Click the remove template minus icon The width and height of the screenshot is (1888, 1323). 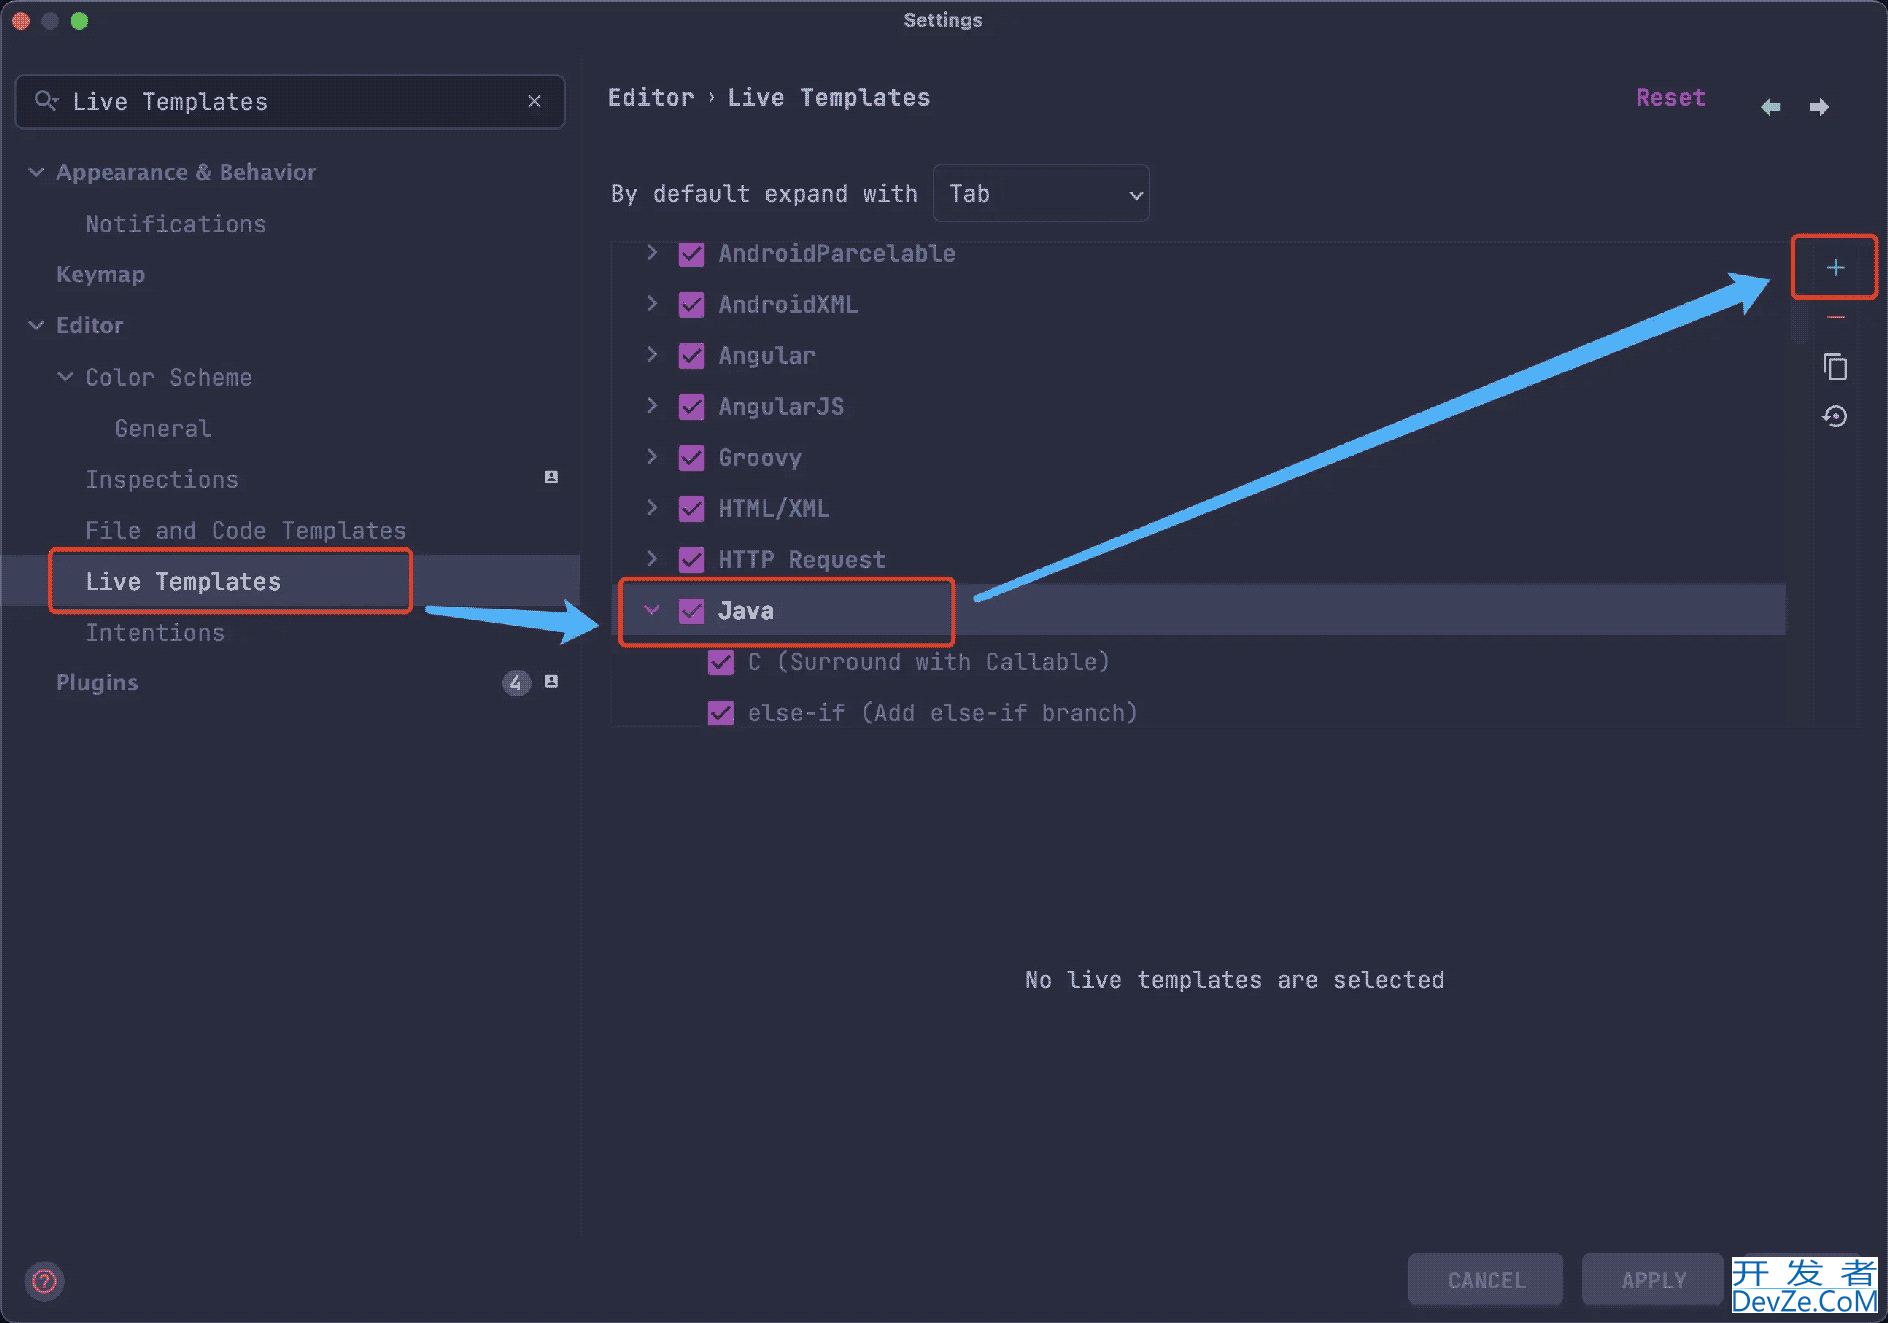click(1835, 317)
